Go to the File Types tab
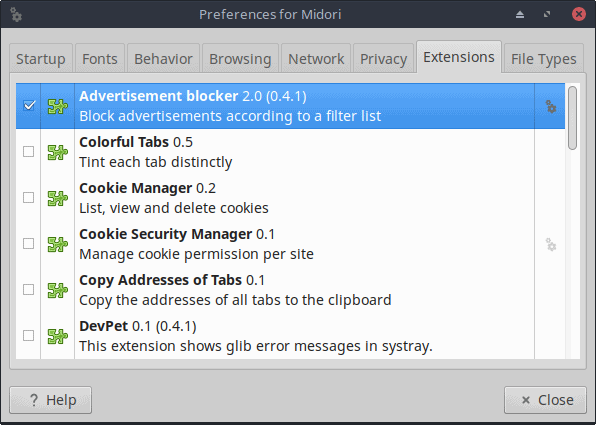This screenshot has height=425, width=596. [x=544, y=59]
